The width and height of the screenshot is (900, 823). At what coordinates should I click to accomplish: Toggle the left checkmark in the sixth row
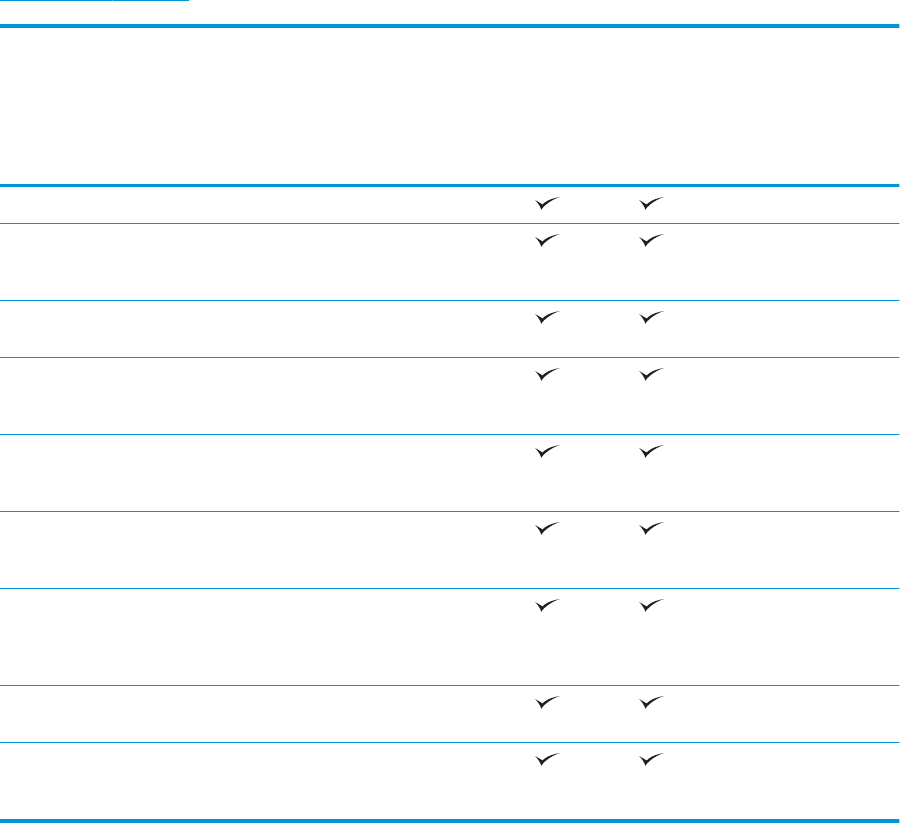[x=546, y=529]
